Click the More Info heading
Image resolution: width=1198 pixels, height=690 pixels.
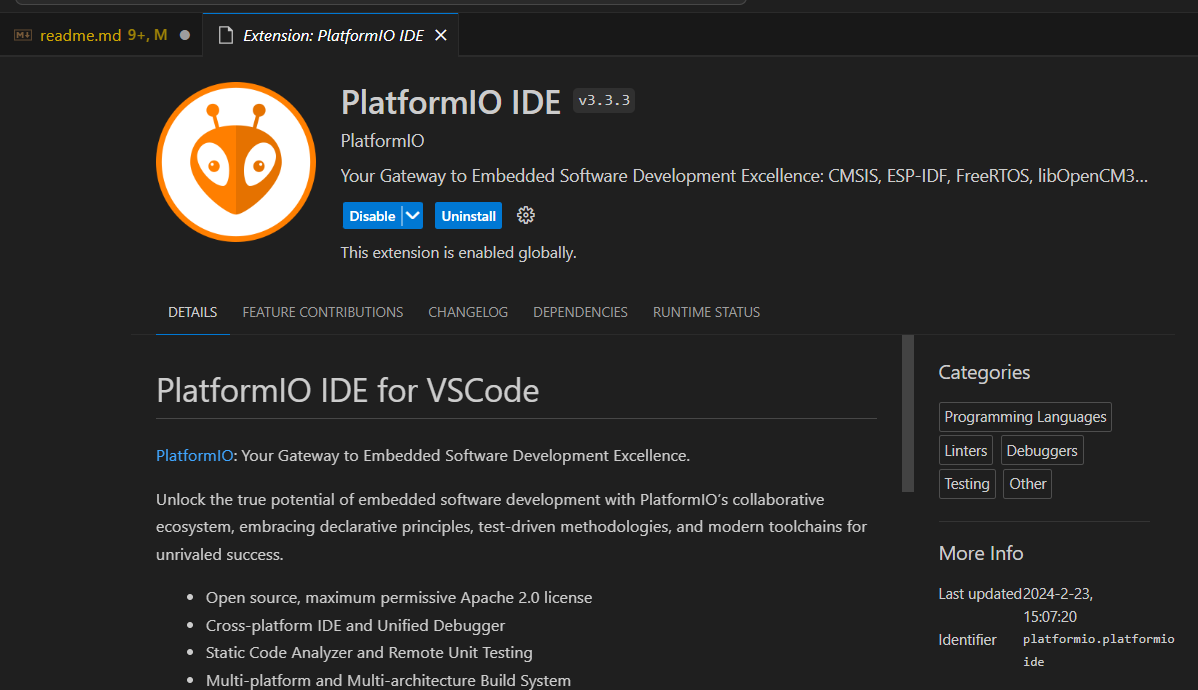pos(981,553)
